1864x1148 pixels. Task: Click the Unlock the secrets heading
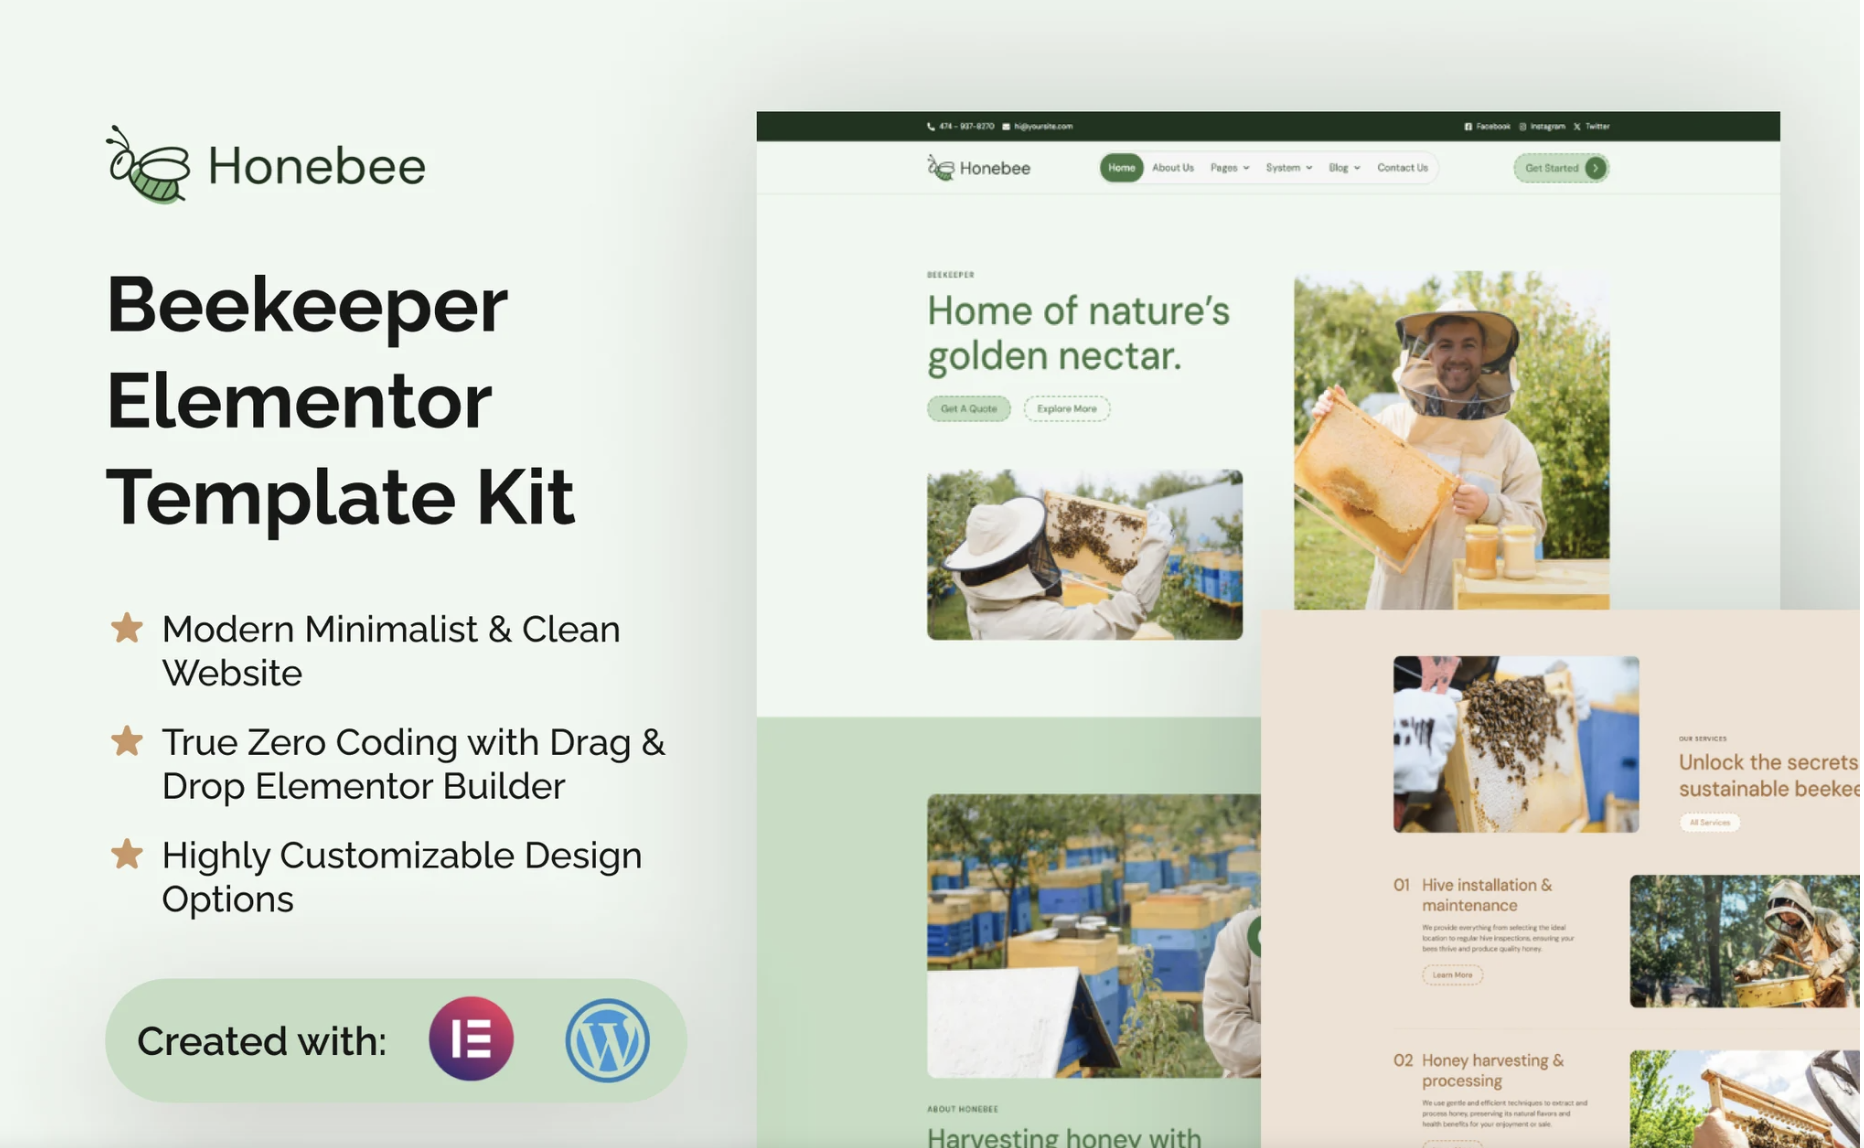click(x=1769, y=775)
